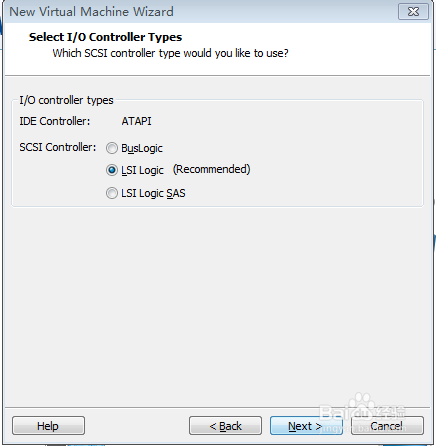436x446 pixels.
Task: Go back with the < Back button
Action: (x=225, y=426)
